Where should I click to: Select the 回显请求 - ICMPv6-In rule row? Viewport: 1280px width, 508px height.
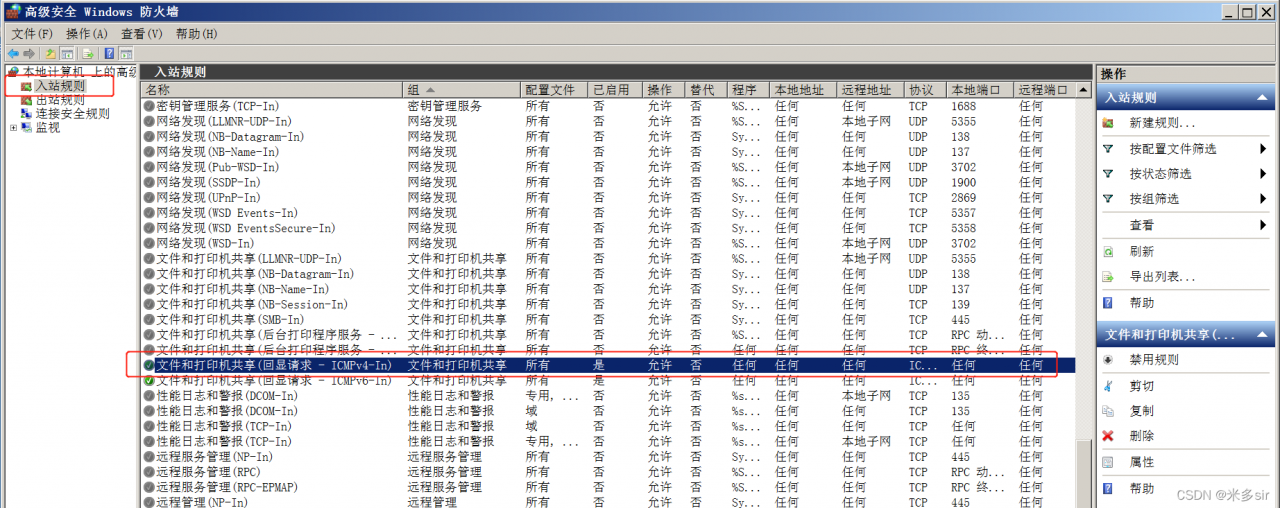click(608, 381)
